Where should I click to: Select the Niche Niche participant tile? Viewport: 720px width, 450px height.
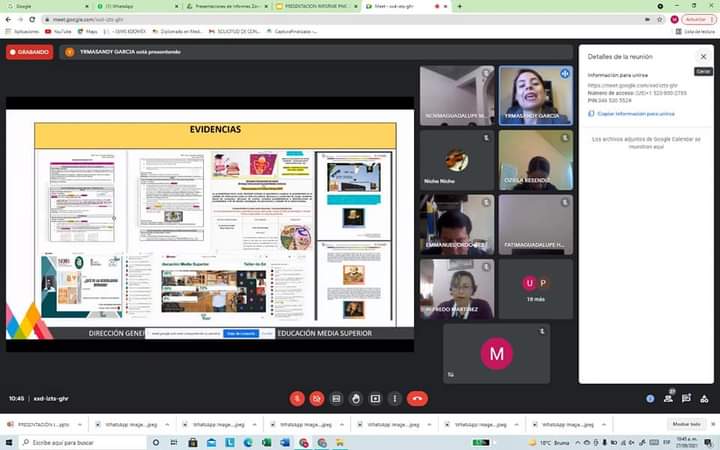[x=457, y=160]
